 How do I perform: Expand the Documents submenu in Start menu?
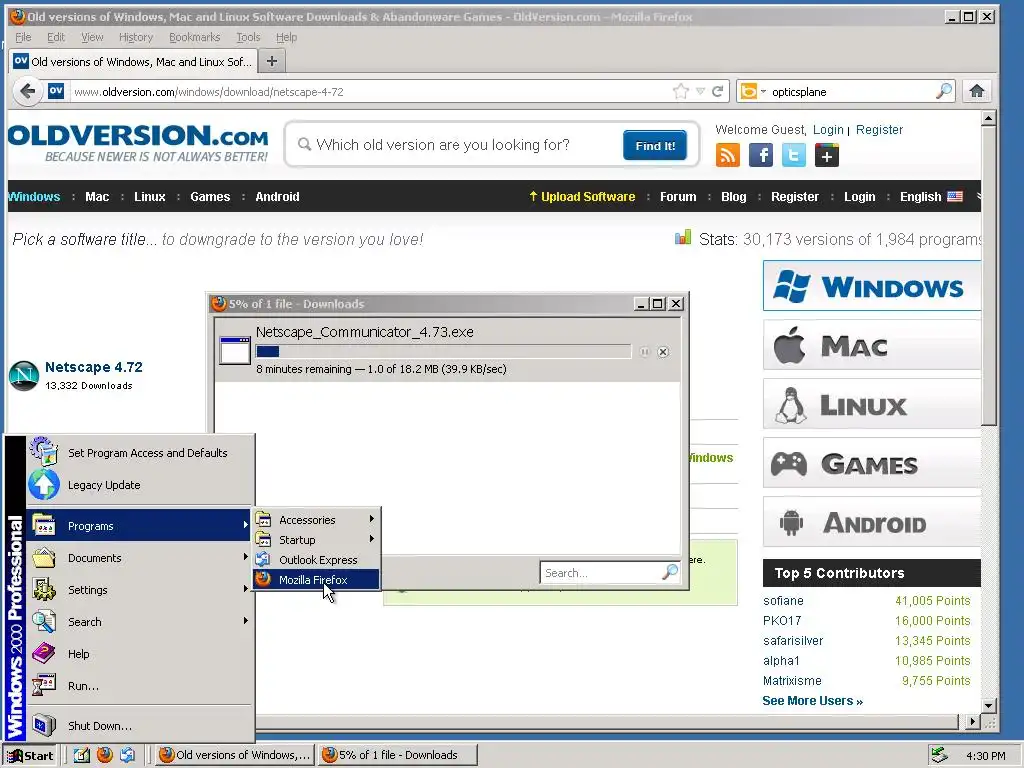[x=140, y=558]
